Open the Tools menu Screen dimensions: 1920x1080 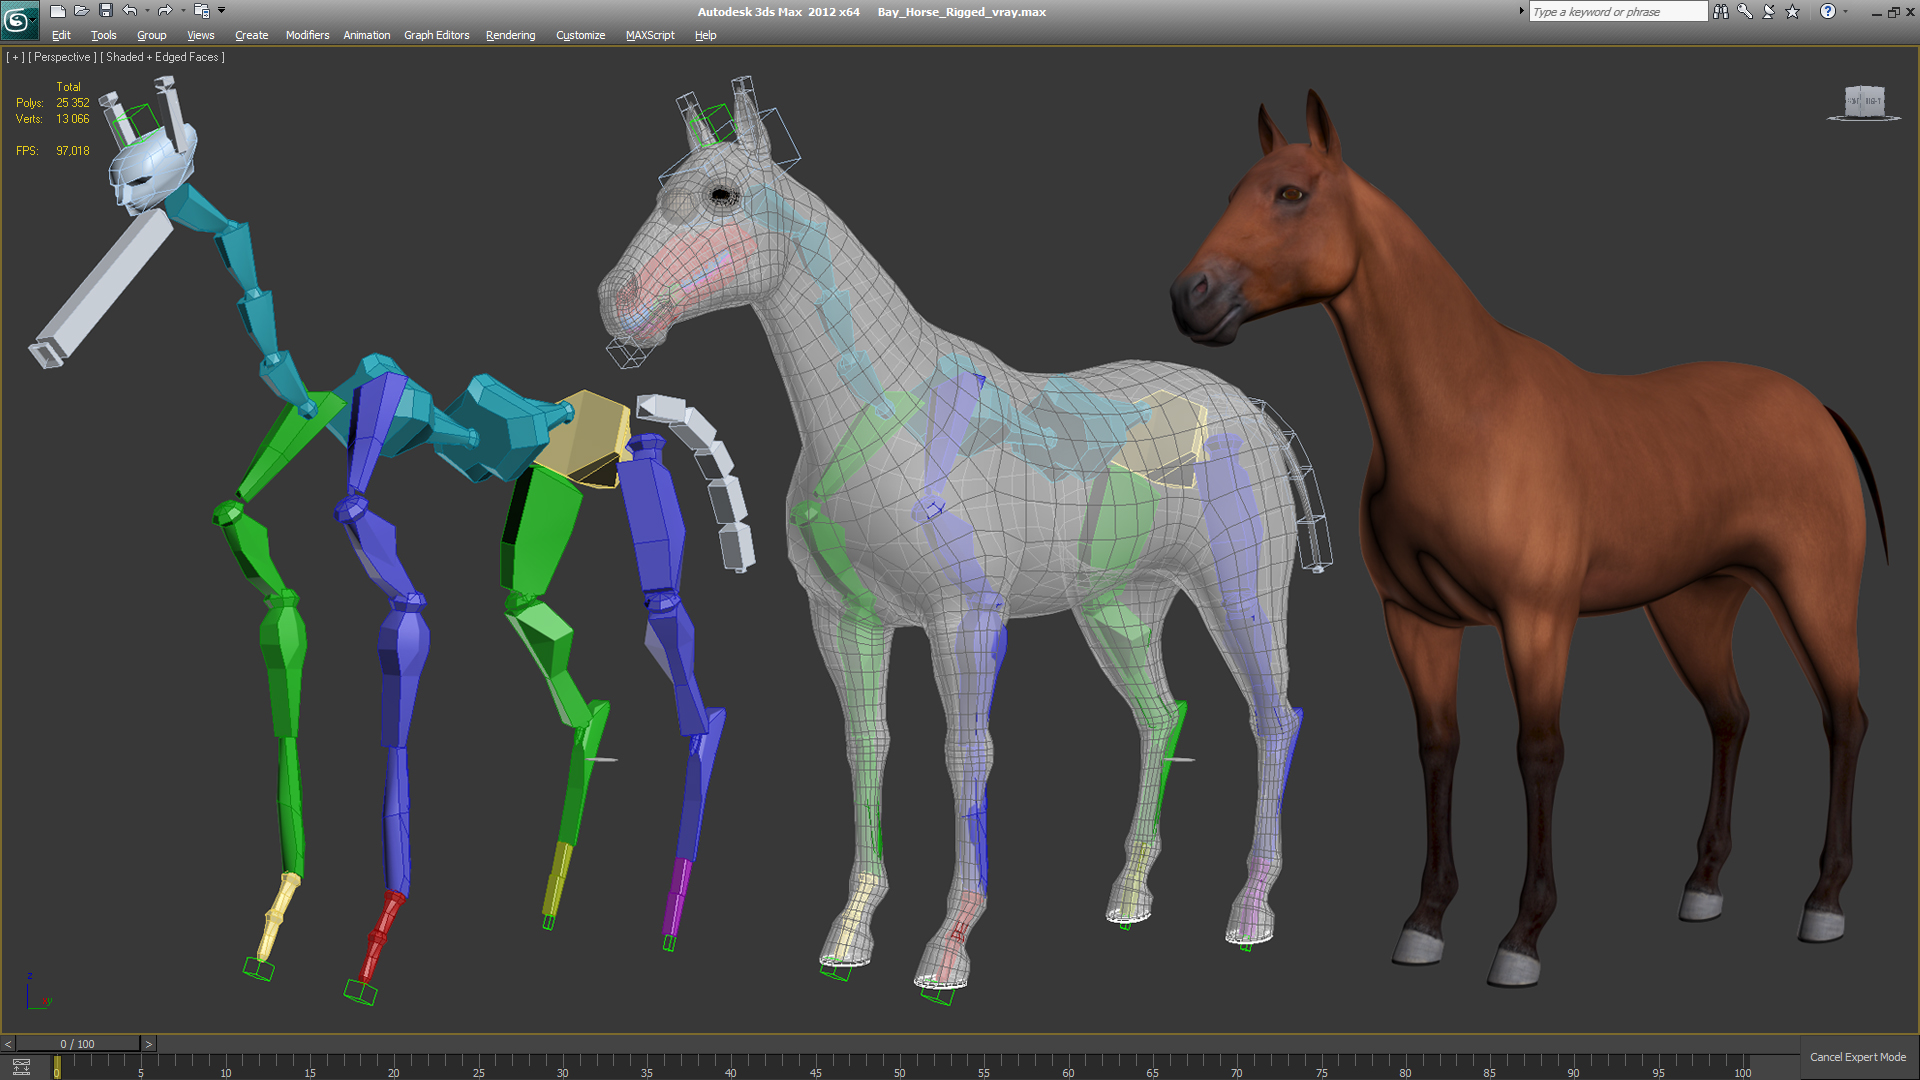click(104, 35)
